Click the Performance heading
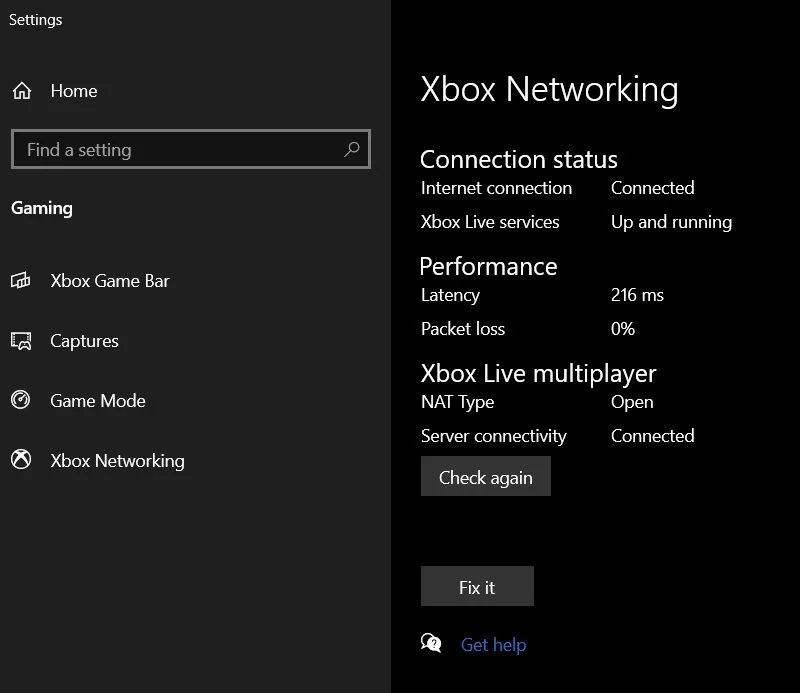This screenshot has width=800, height=693. point(488,267)
